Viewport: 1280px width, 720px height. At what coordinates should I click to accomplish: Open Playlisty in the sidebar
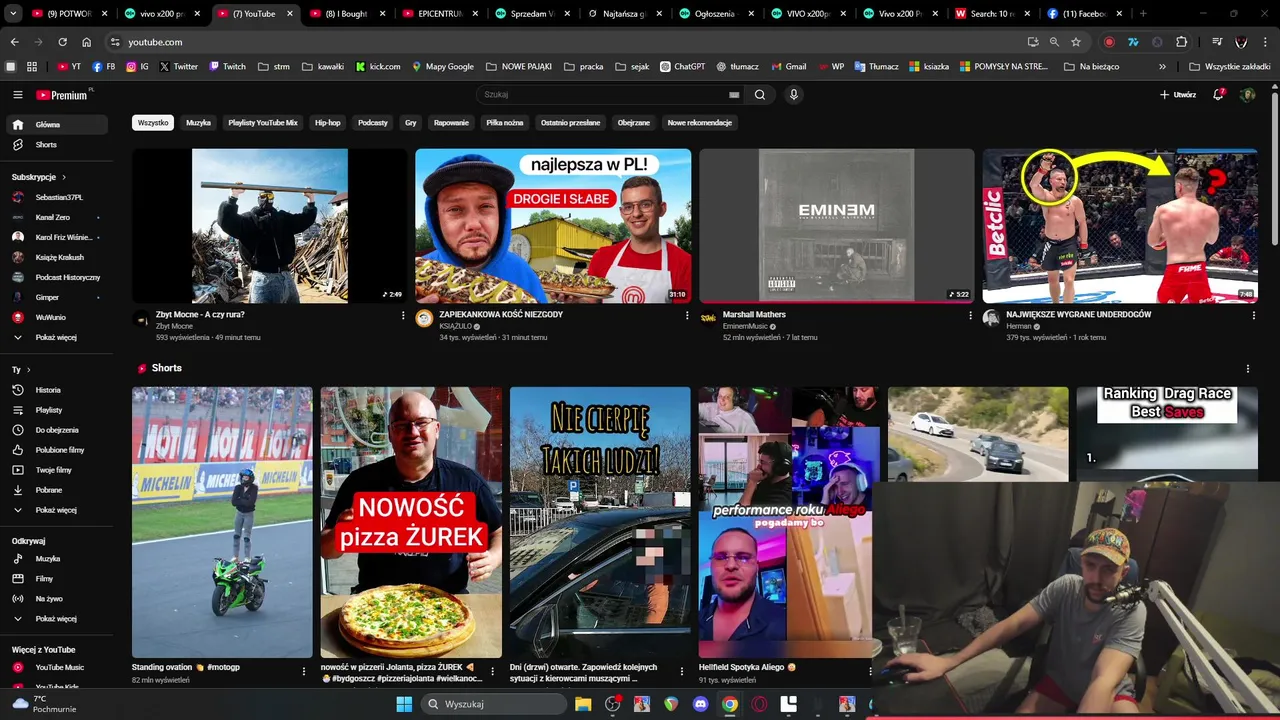(55, 410)
